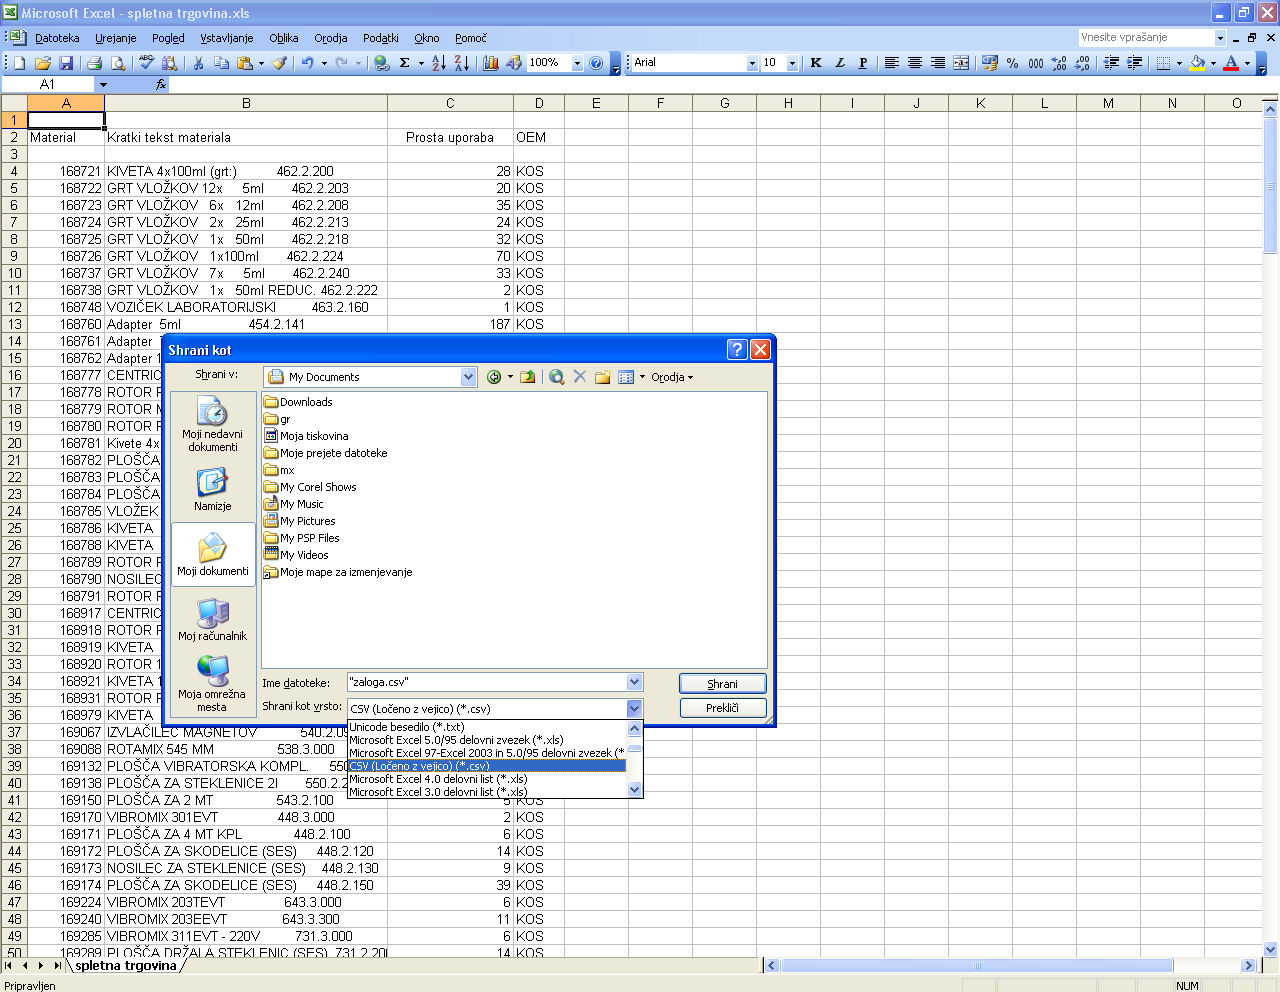Click the My Pictures folder in the dialog
The image size is (1280, 992).
300,521
